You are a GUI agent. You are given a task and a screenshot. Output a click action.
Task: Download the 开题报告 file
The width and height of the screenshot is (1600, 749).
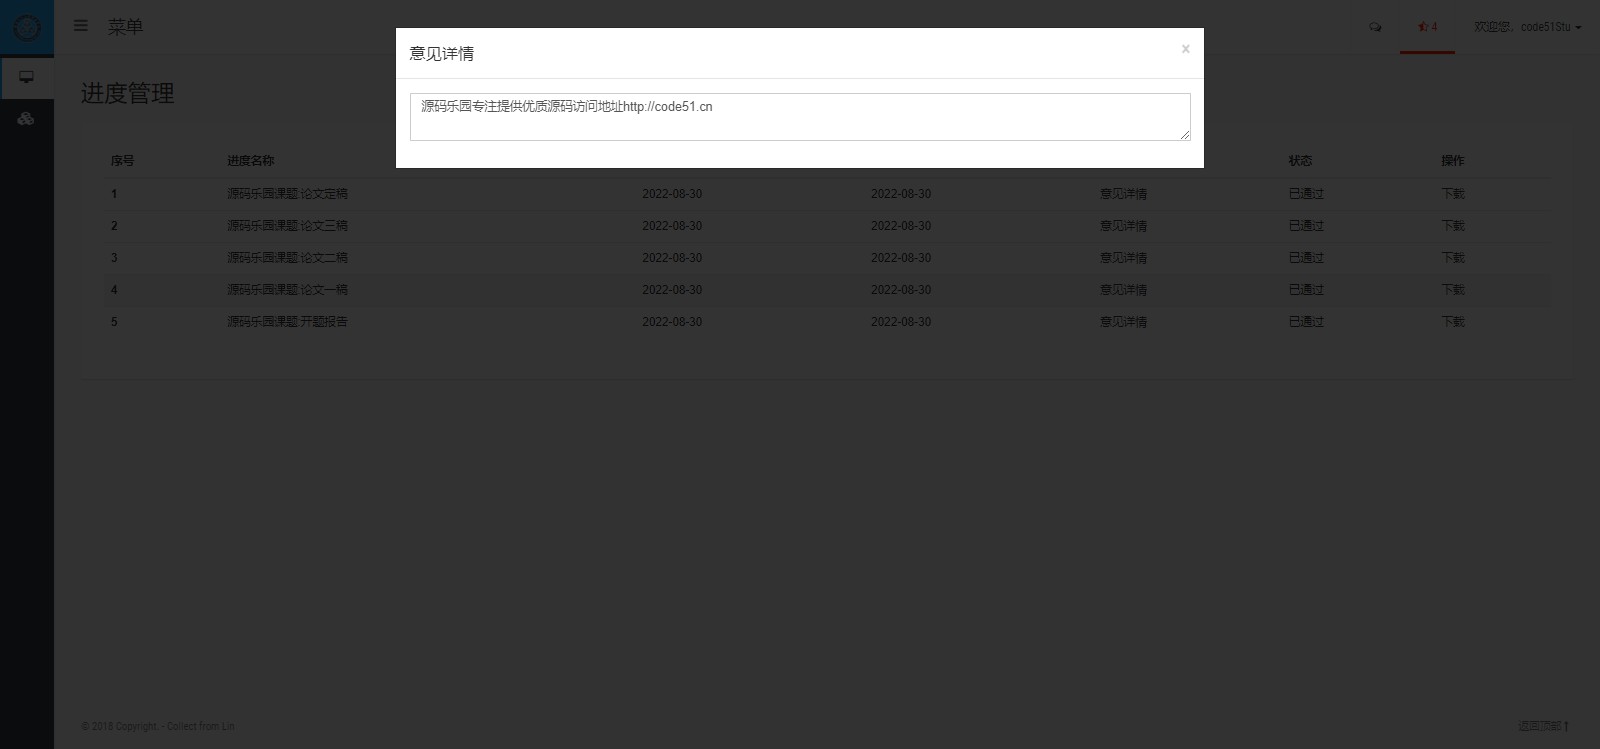tap(1453, 322)
